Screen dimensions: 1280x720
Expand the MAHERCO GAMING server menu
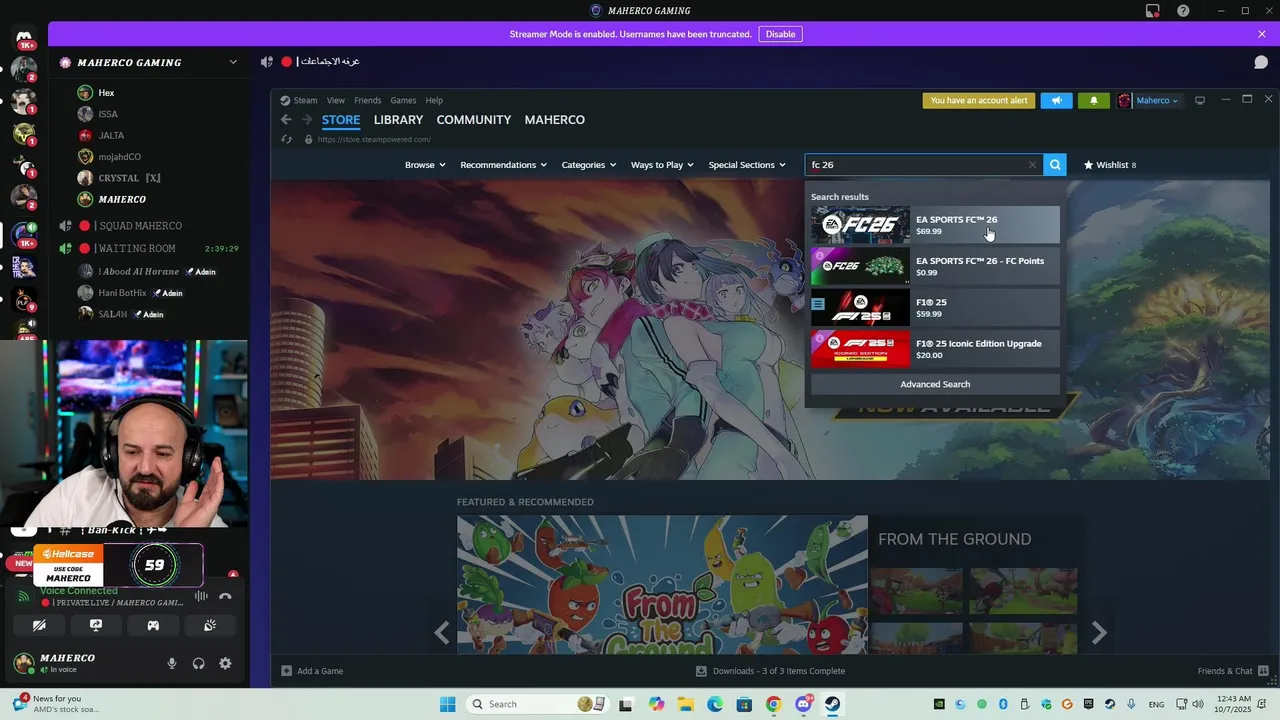point(233,62)
